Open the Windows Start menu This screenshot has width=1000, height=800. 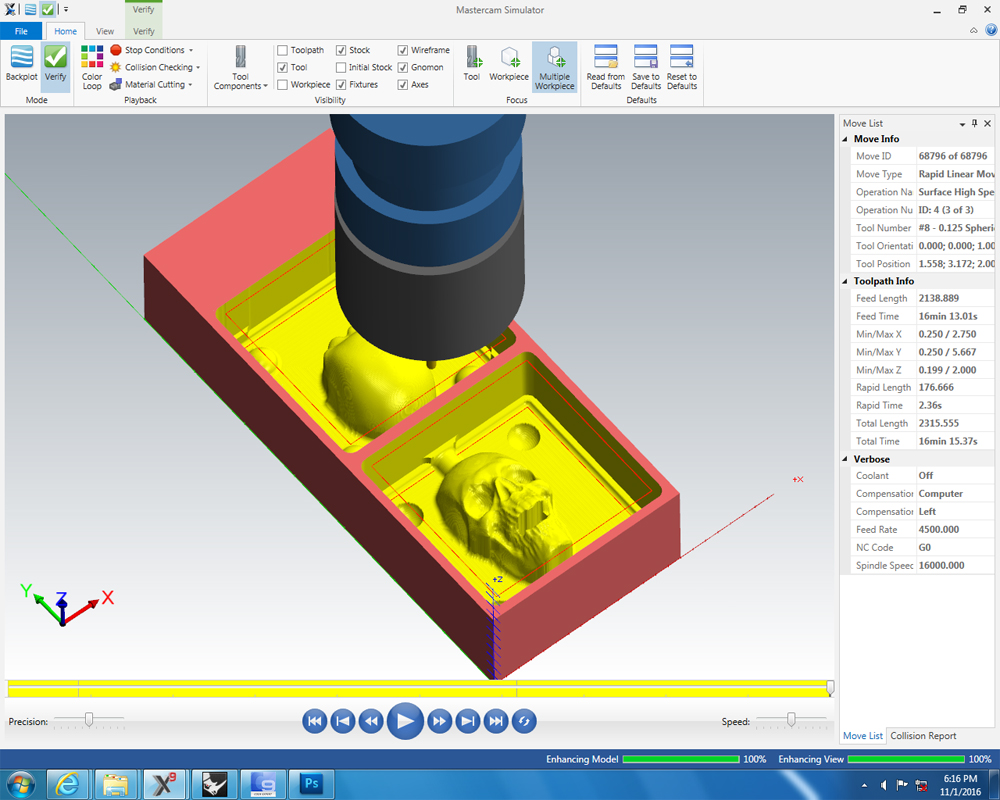(21, 784)
